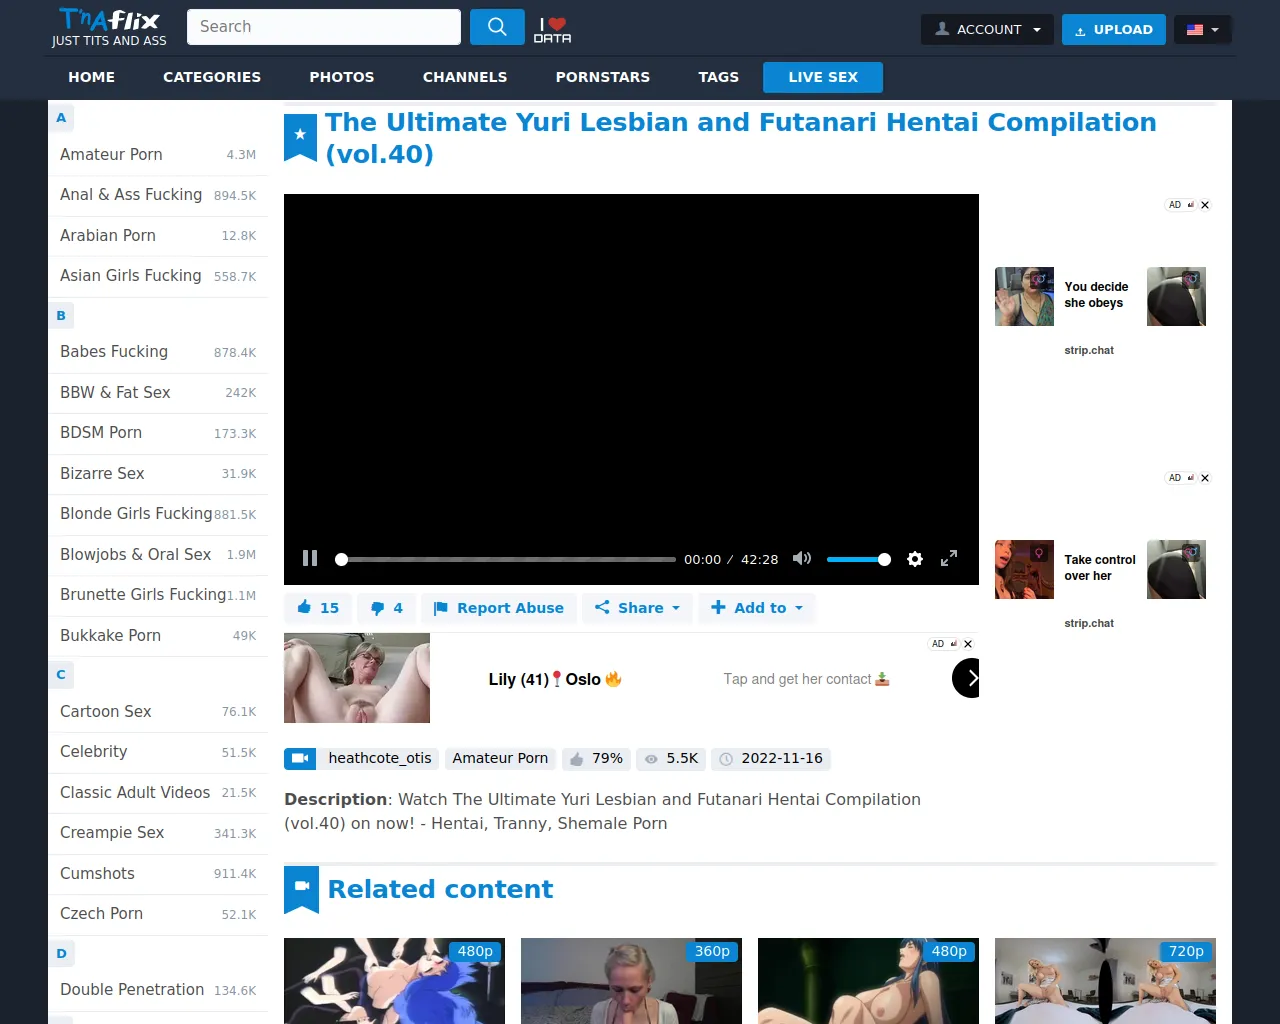
Task: Click the magnifier search button
Action: pos(497,27)
